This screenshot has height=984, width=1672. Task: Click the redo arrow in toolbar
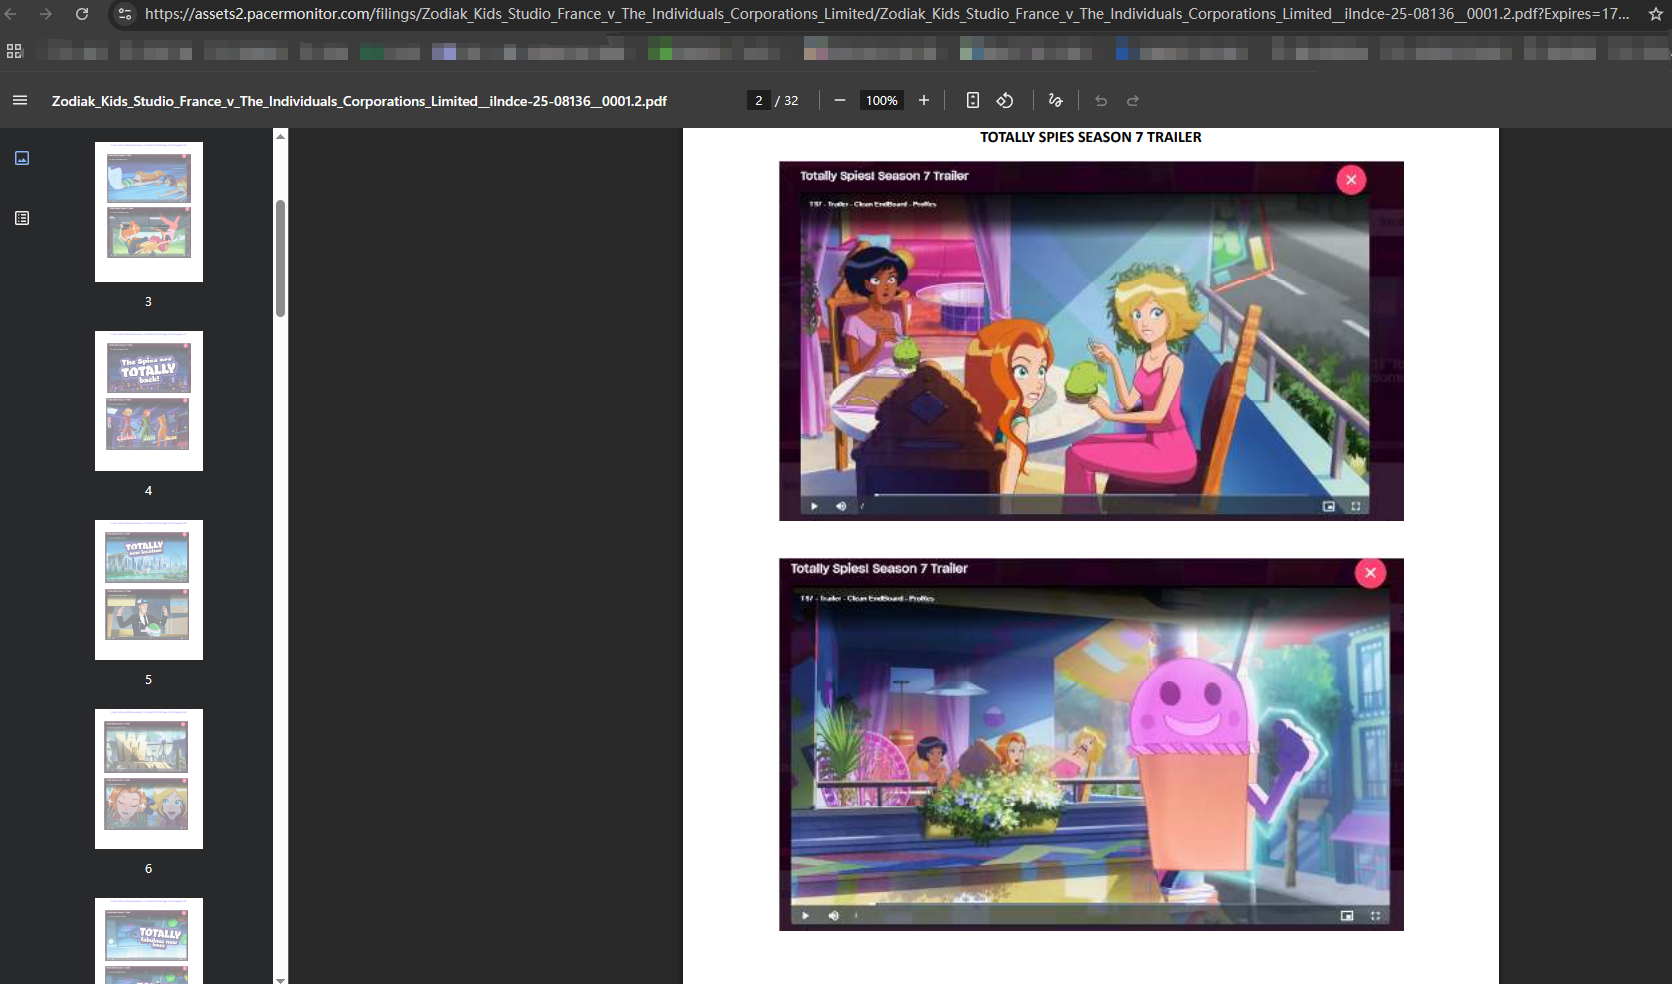click(x=1133, y=100)
